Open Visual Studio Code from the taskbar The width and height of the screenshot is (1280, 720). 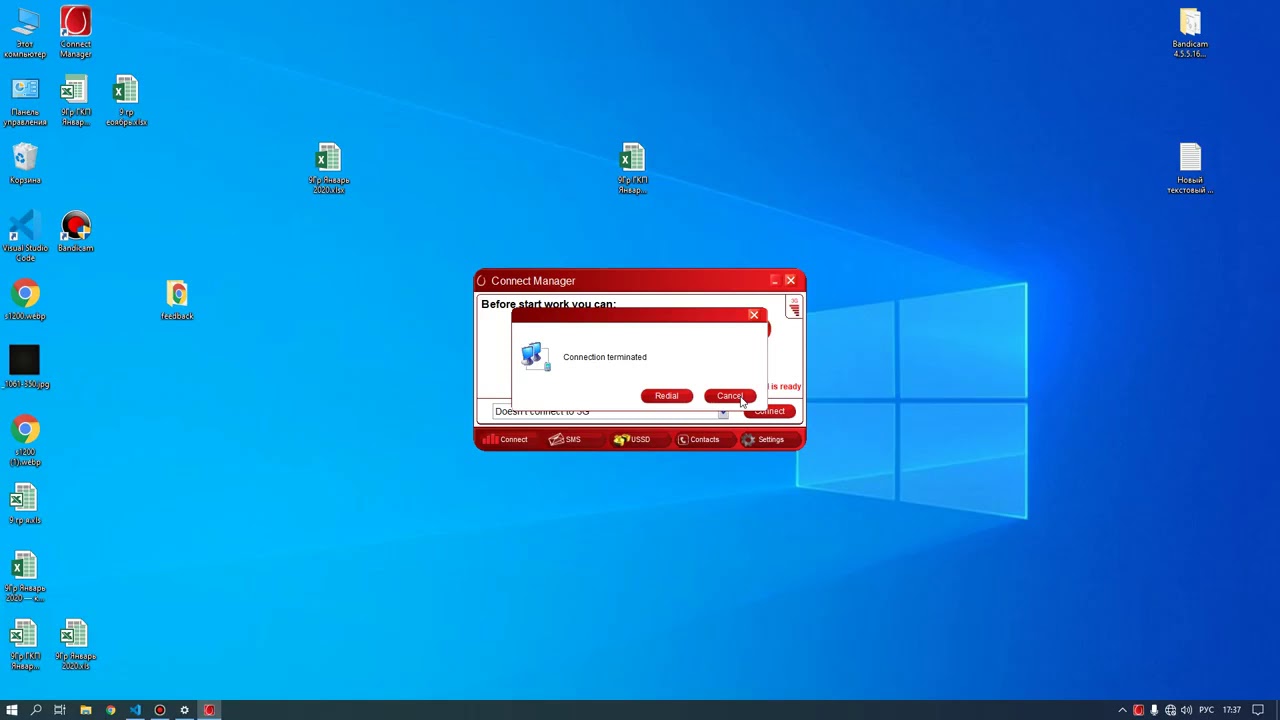(135, 710)
